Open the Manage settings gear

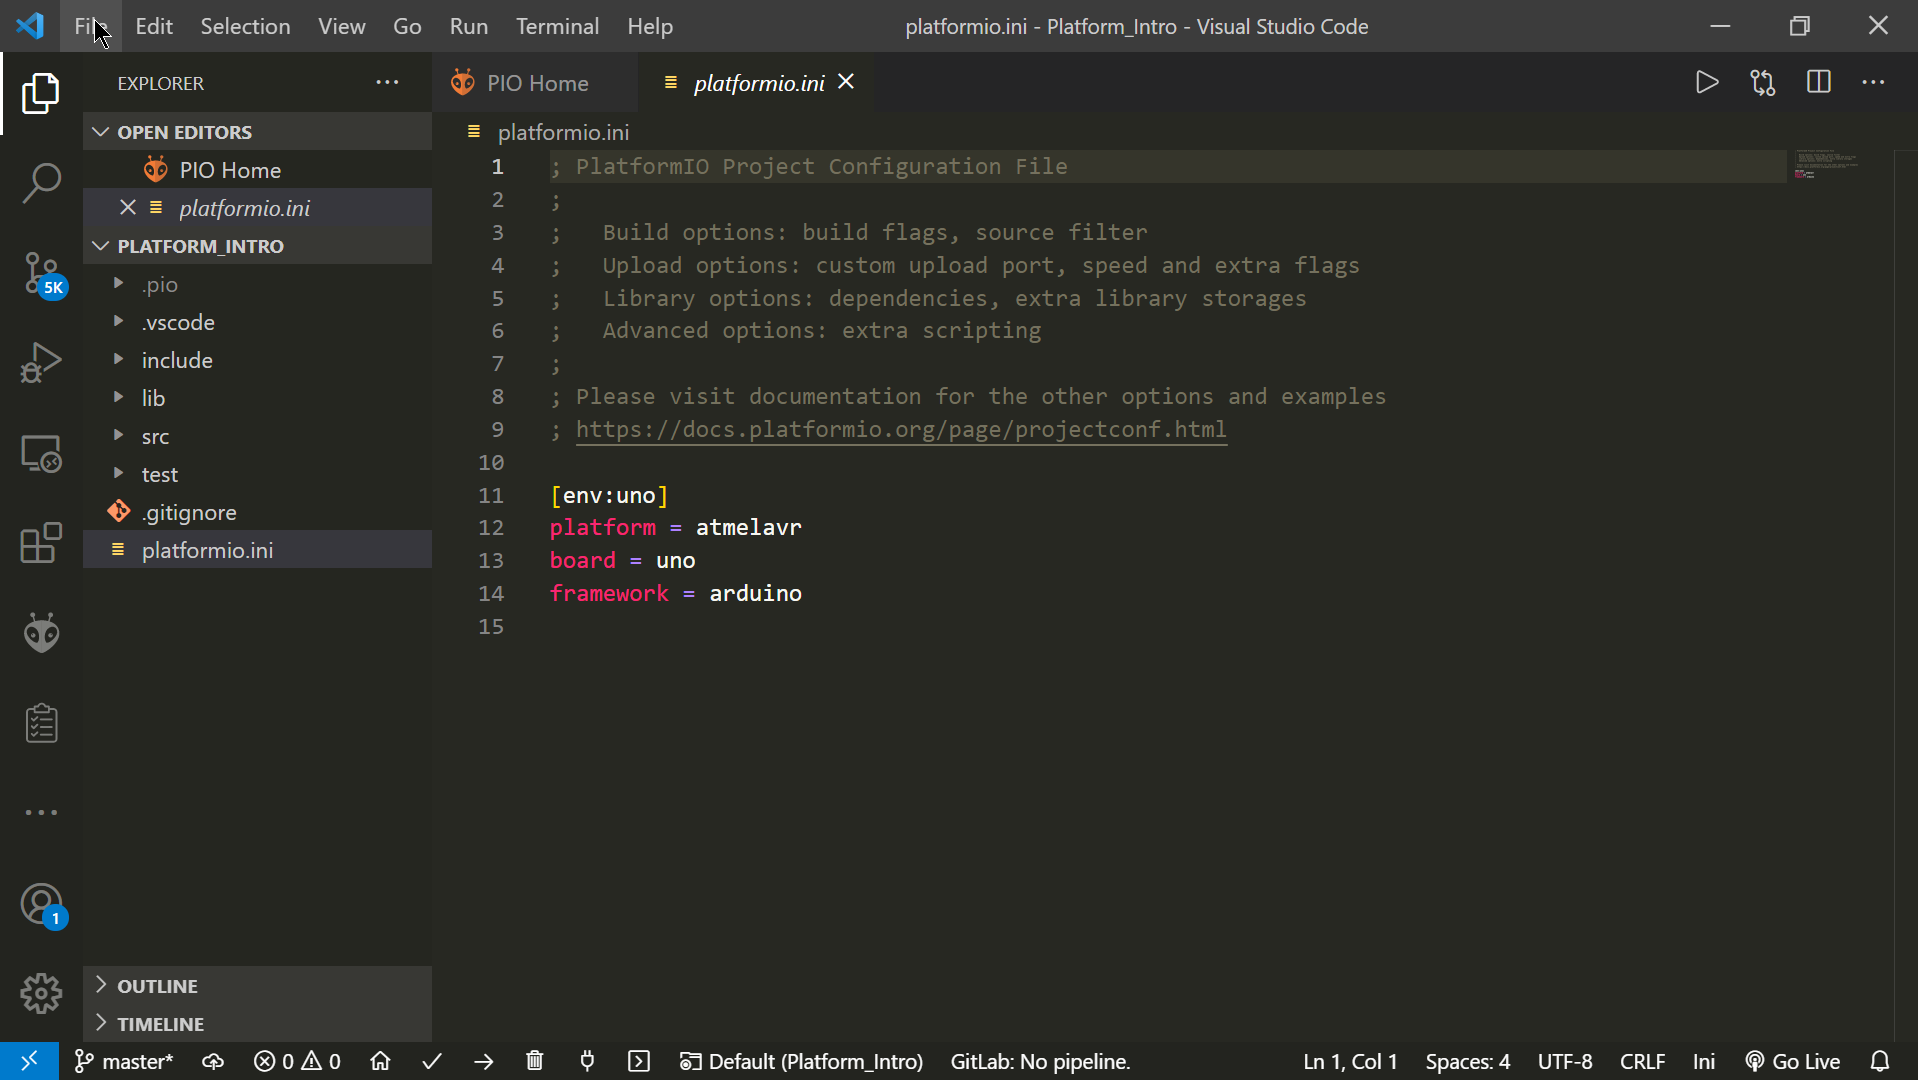point(41,994)
